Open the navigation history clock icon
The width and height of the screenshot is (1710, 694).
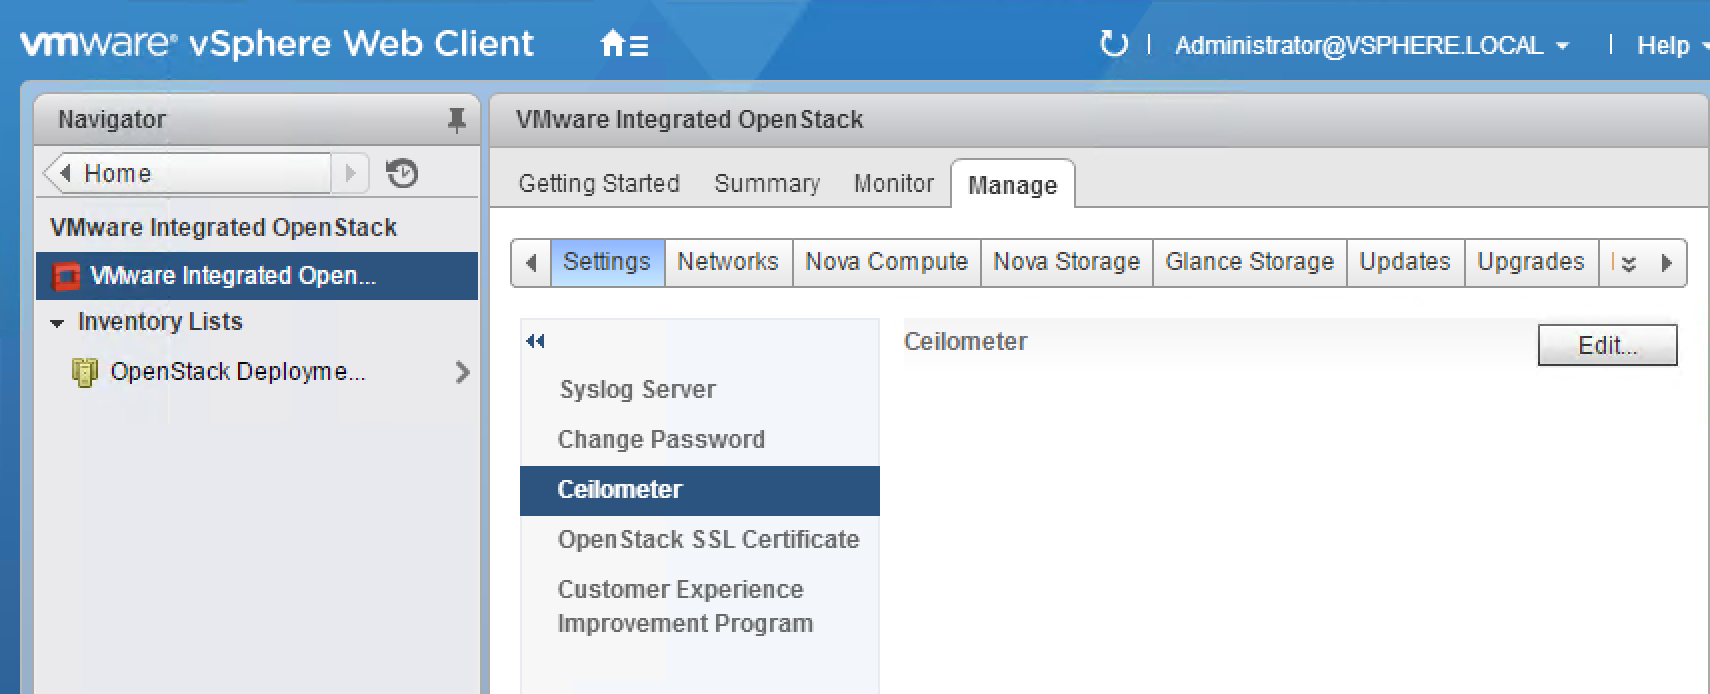[x=402, y=173]
